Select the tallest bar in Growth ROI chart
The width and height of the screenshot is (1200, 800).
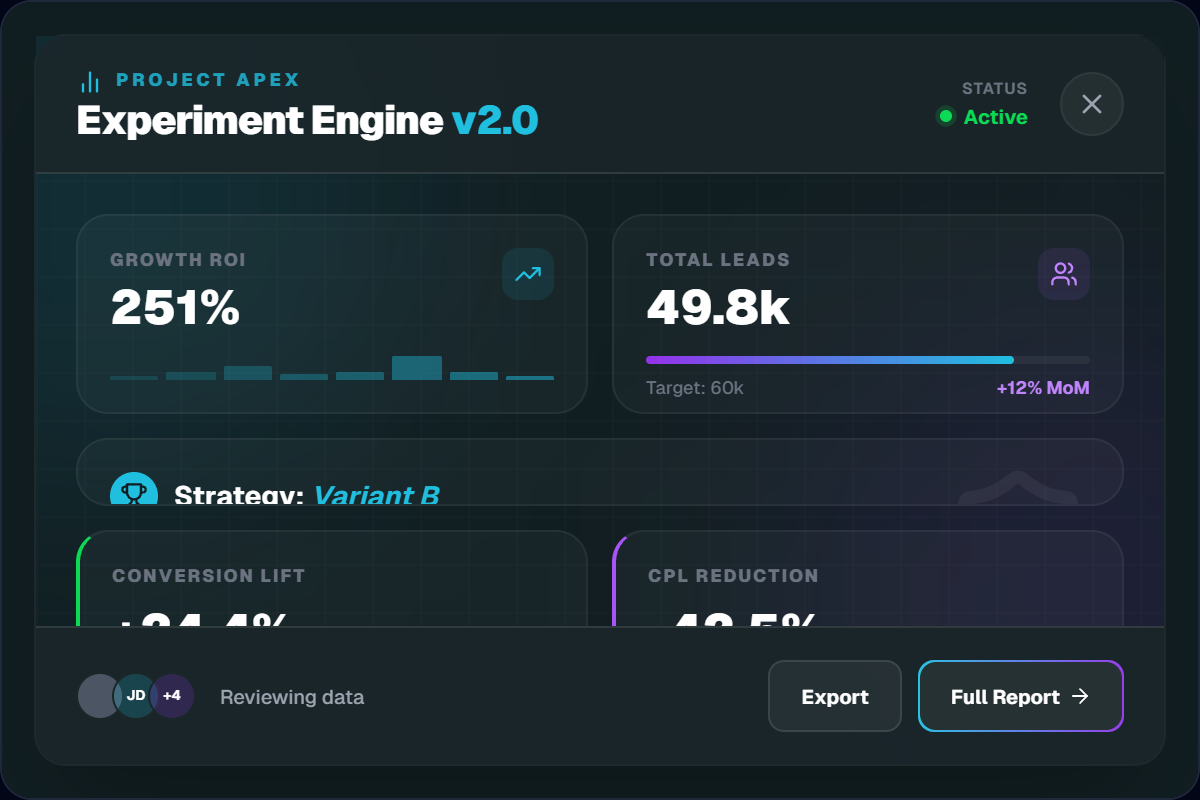point(417,367)
